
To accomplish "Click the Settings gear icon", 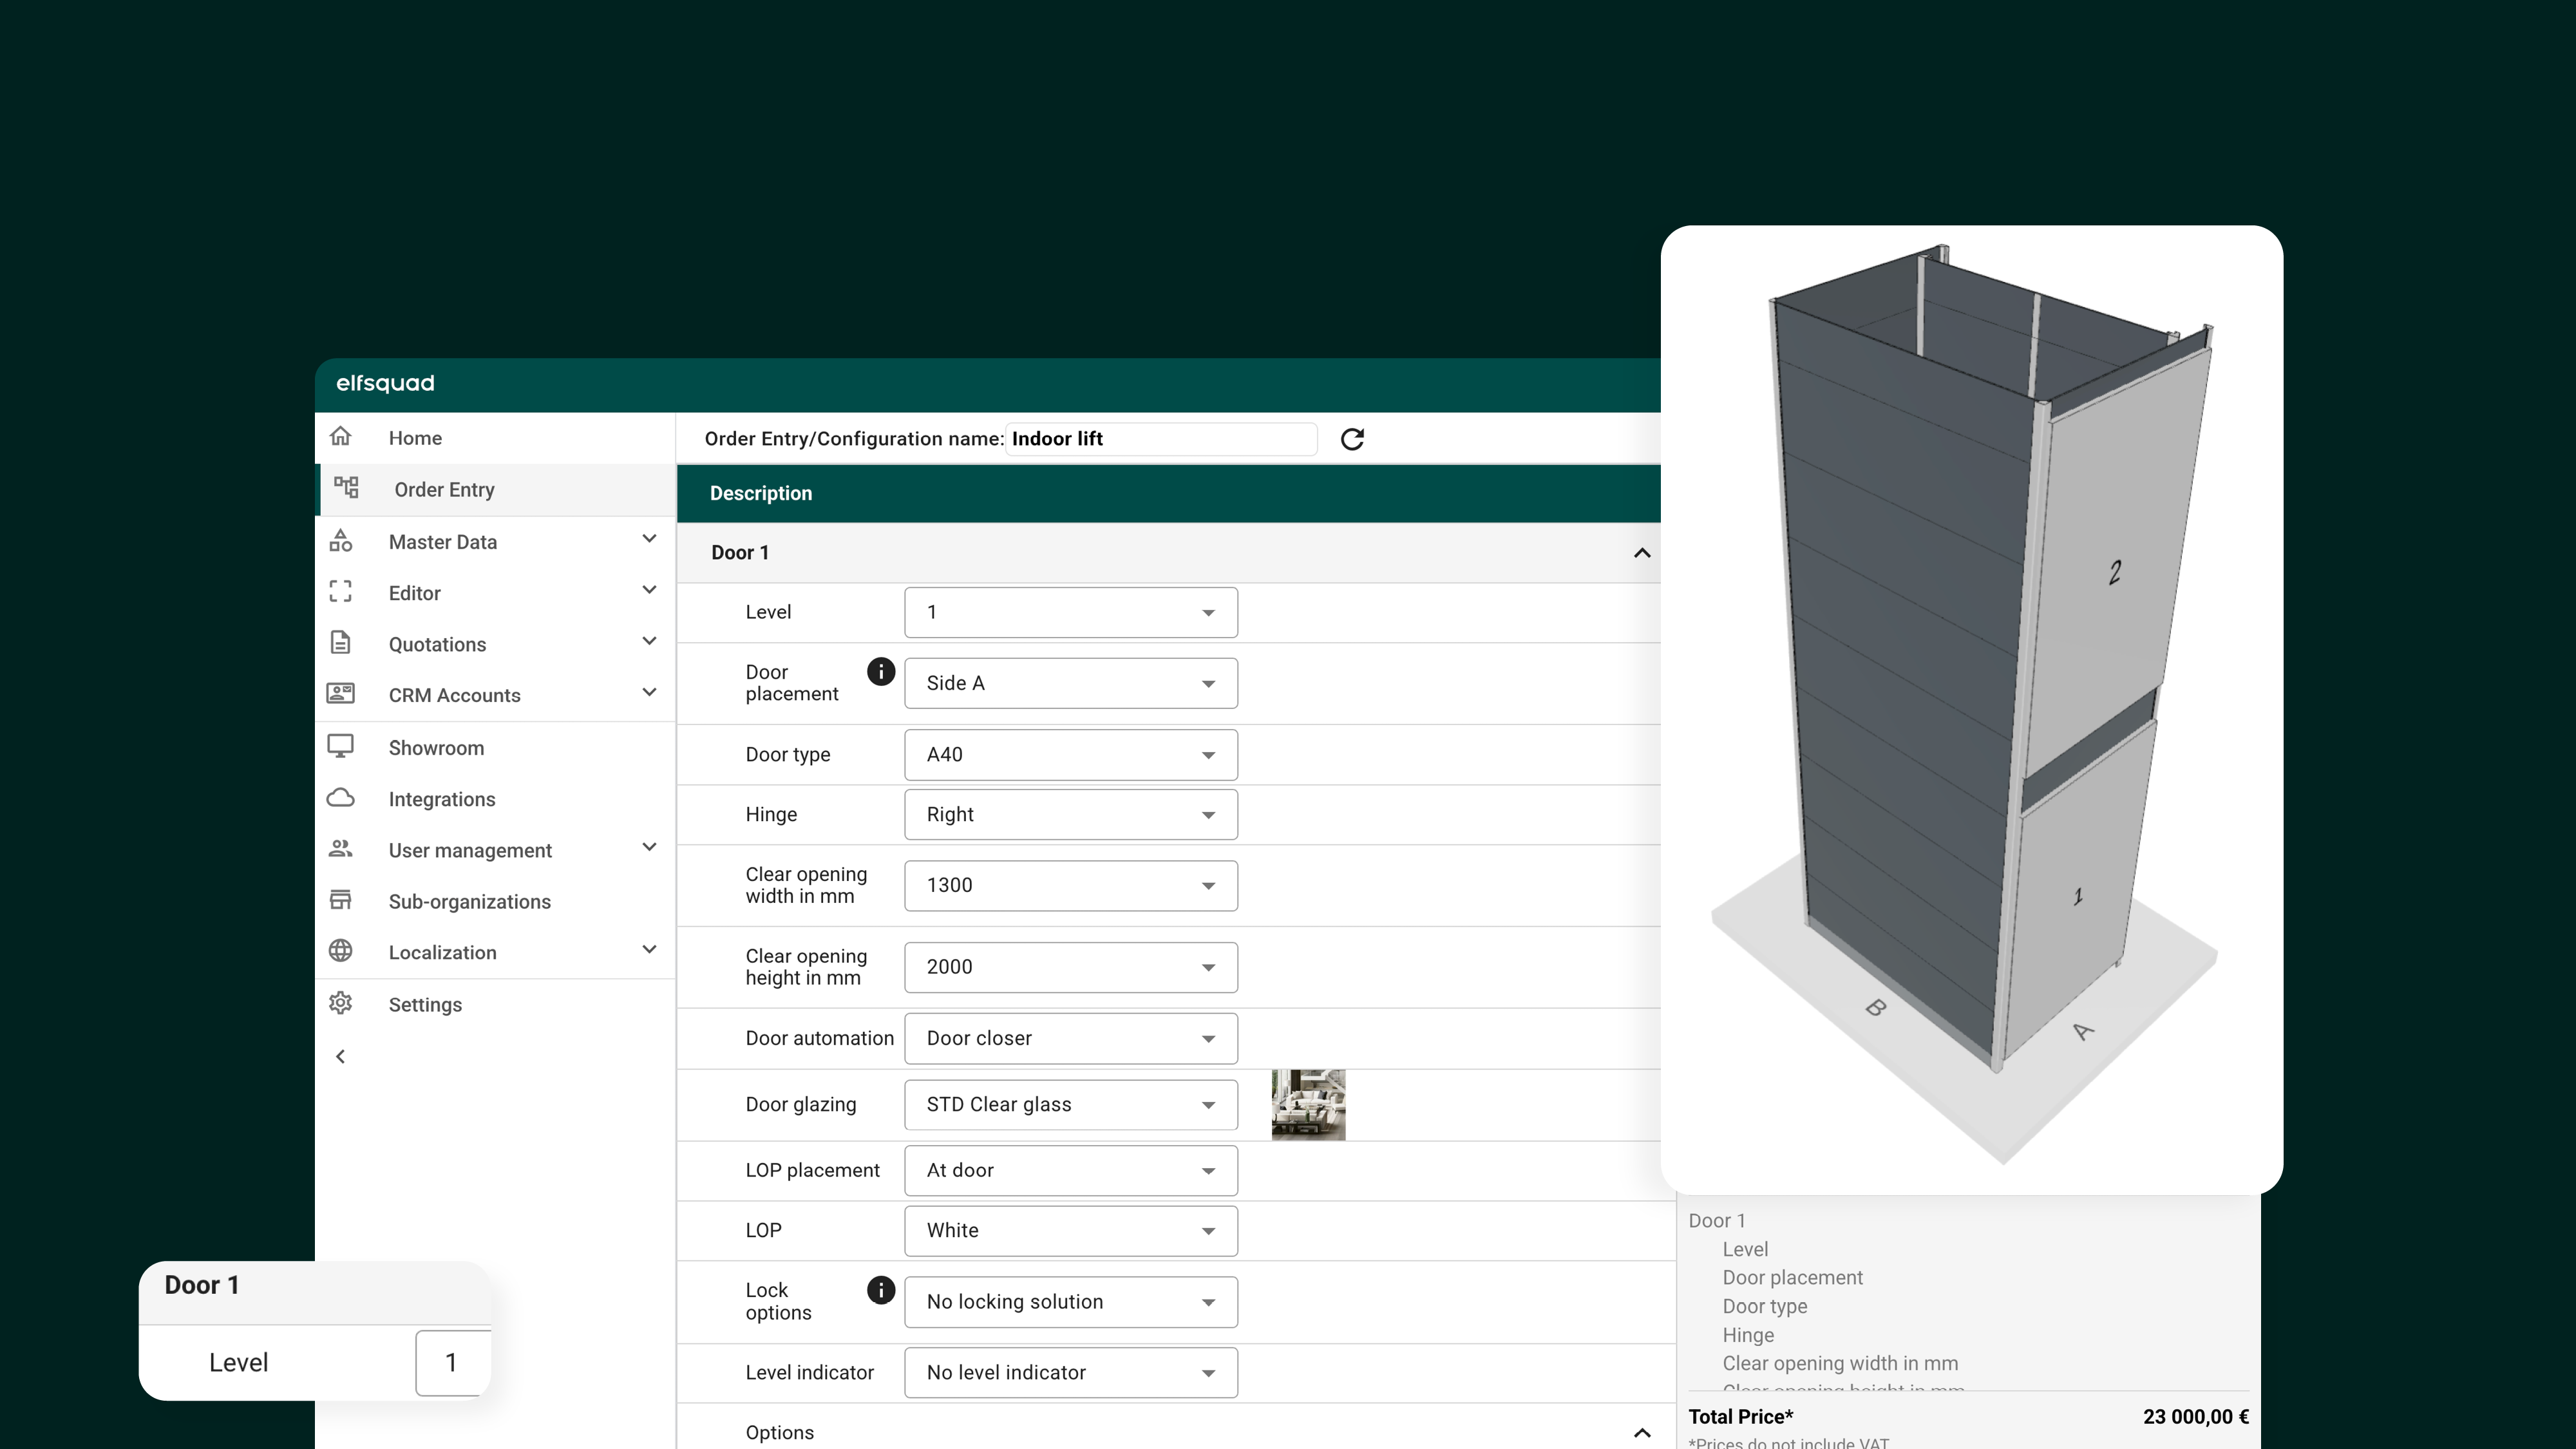I will (341, 1003).
